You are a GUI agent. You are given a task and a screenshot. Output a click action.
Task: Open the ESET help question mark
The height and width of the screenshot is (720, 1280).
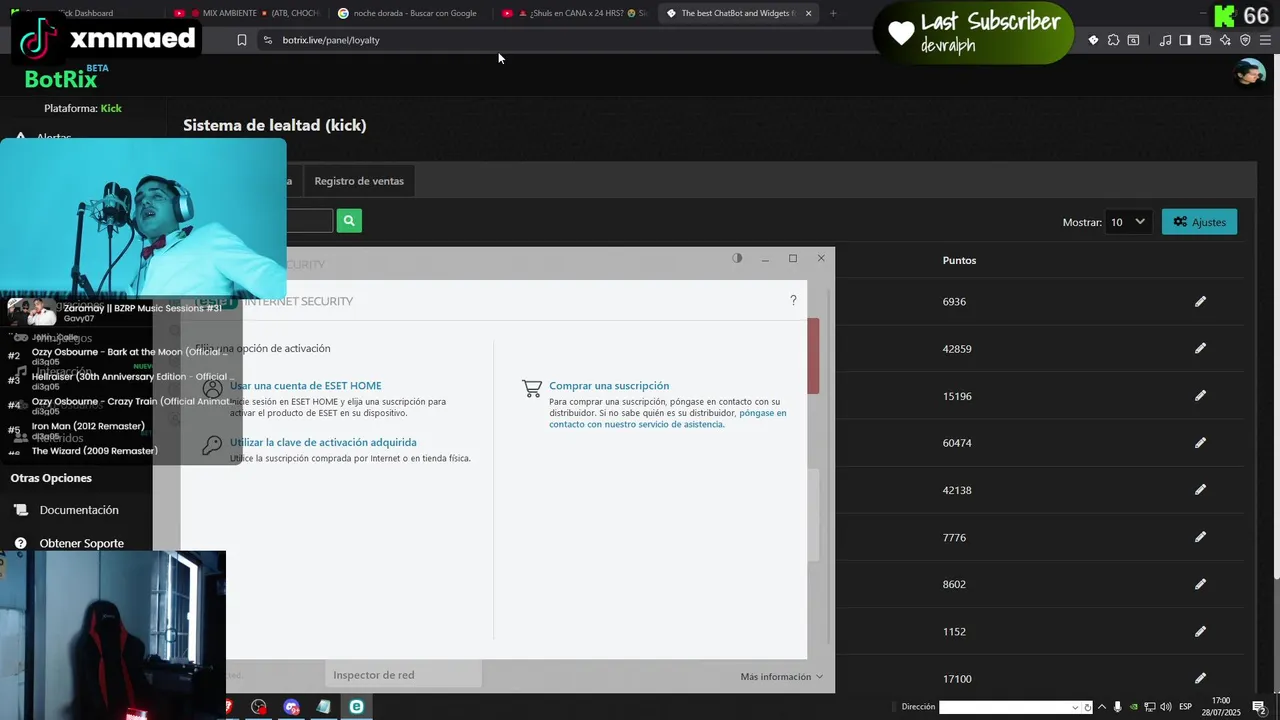(x=793, y=300)
